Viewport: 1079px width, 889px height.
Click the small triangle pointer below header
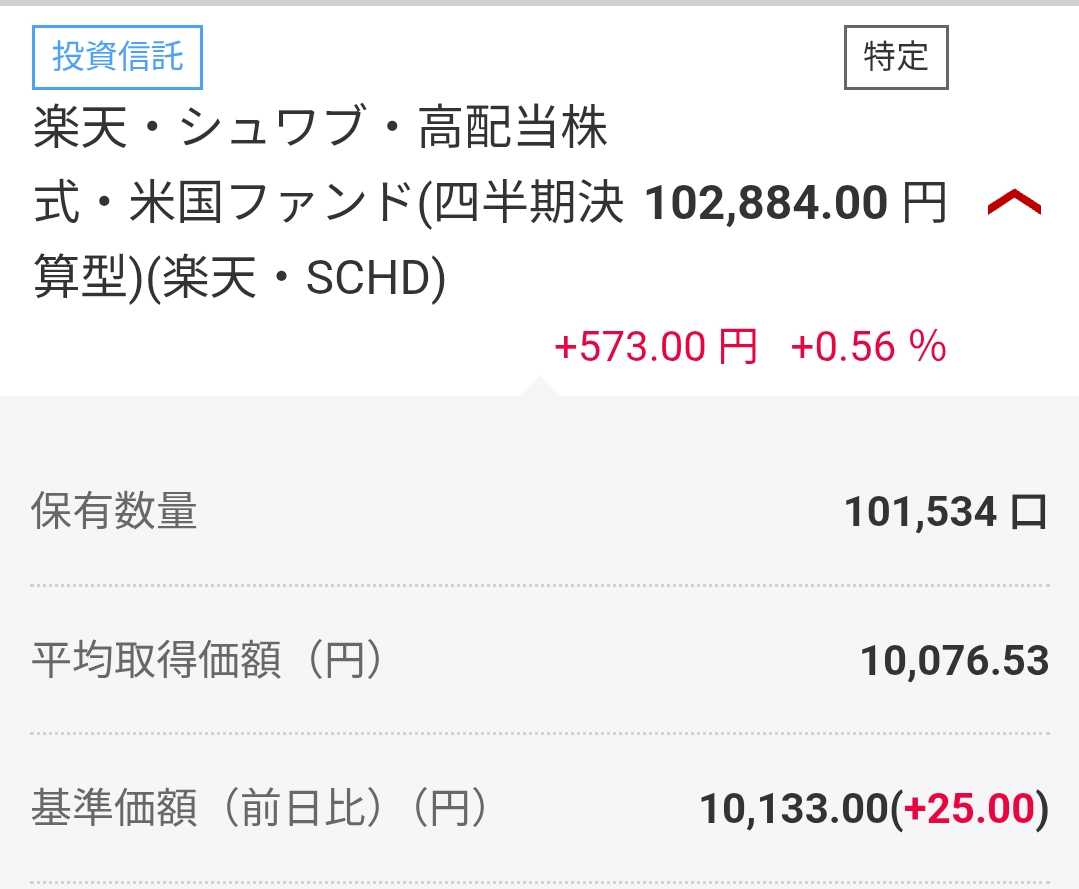pyautogui.click(x=538, y=385)
